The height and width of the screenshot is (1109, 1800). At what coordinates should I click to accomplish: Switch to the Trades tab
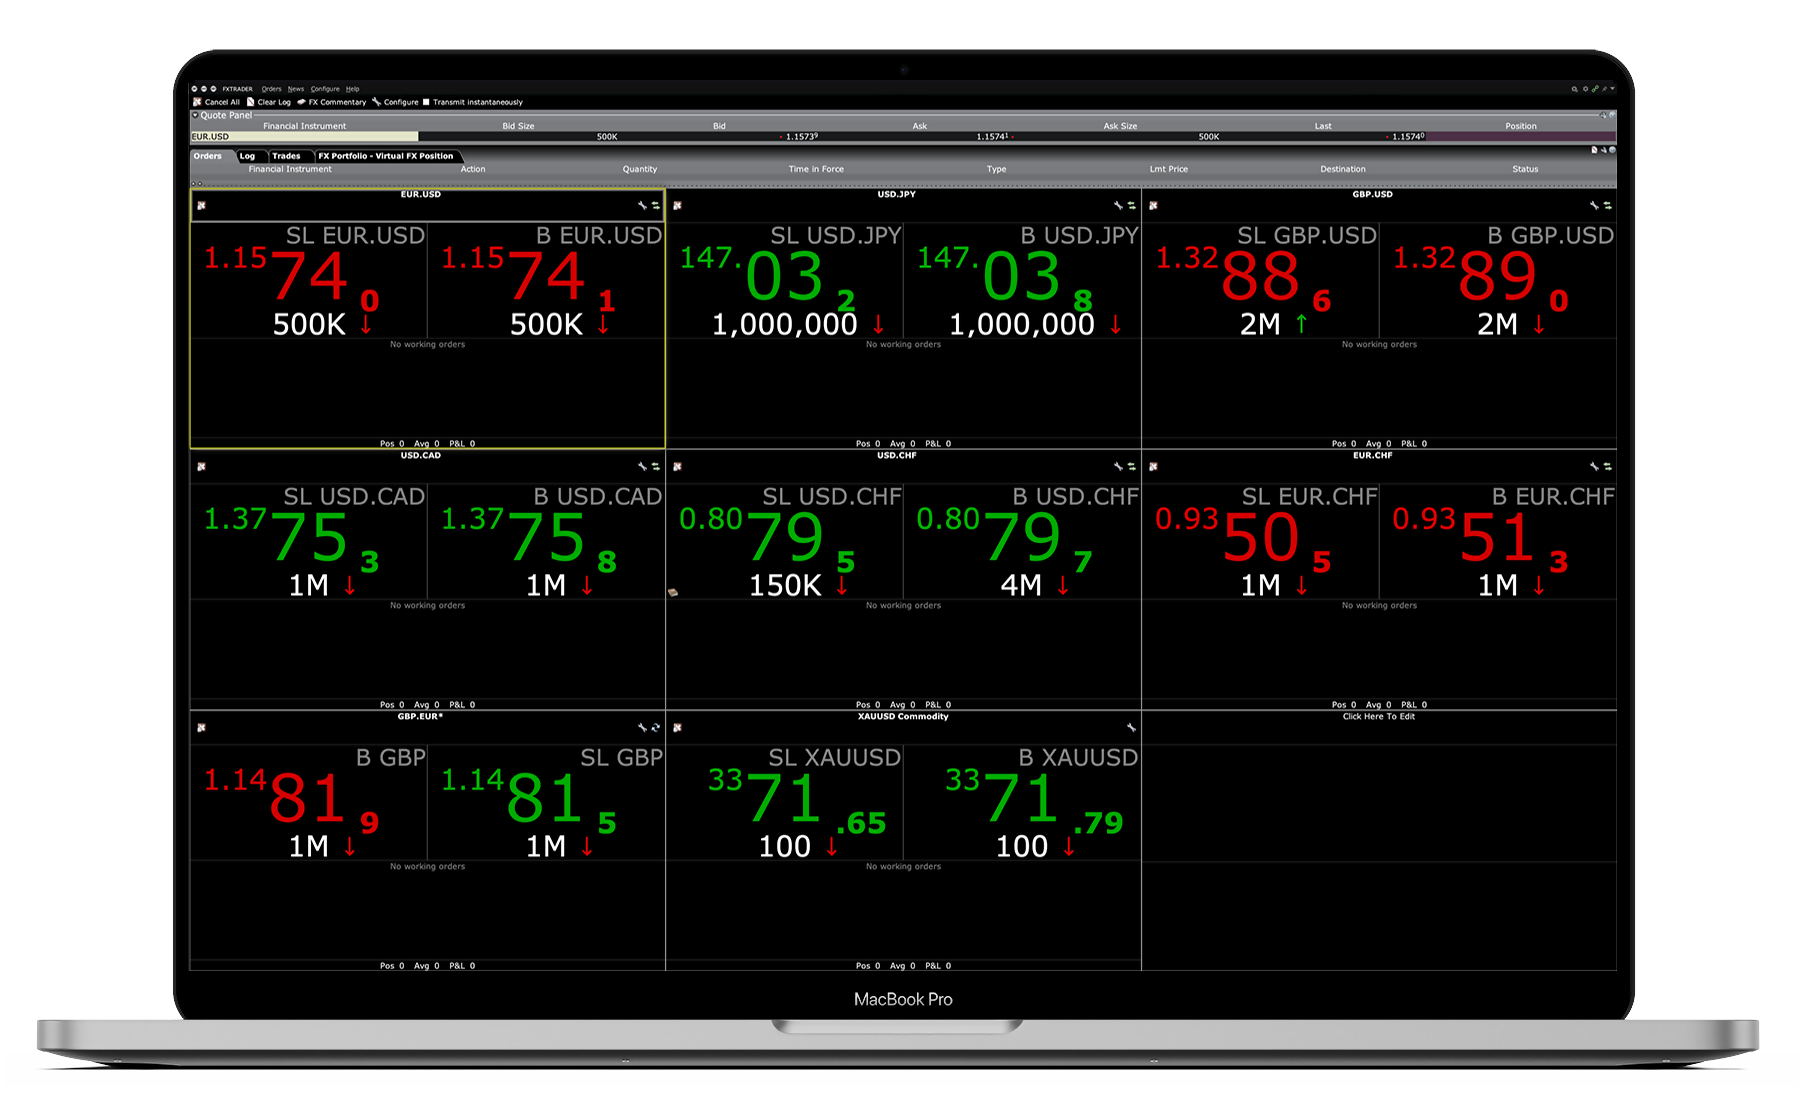[x=286, y=156]
